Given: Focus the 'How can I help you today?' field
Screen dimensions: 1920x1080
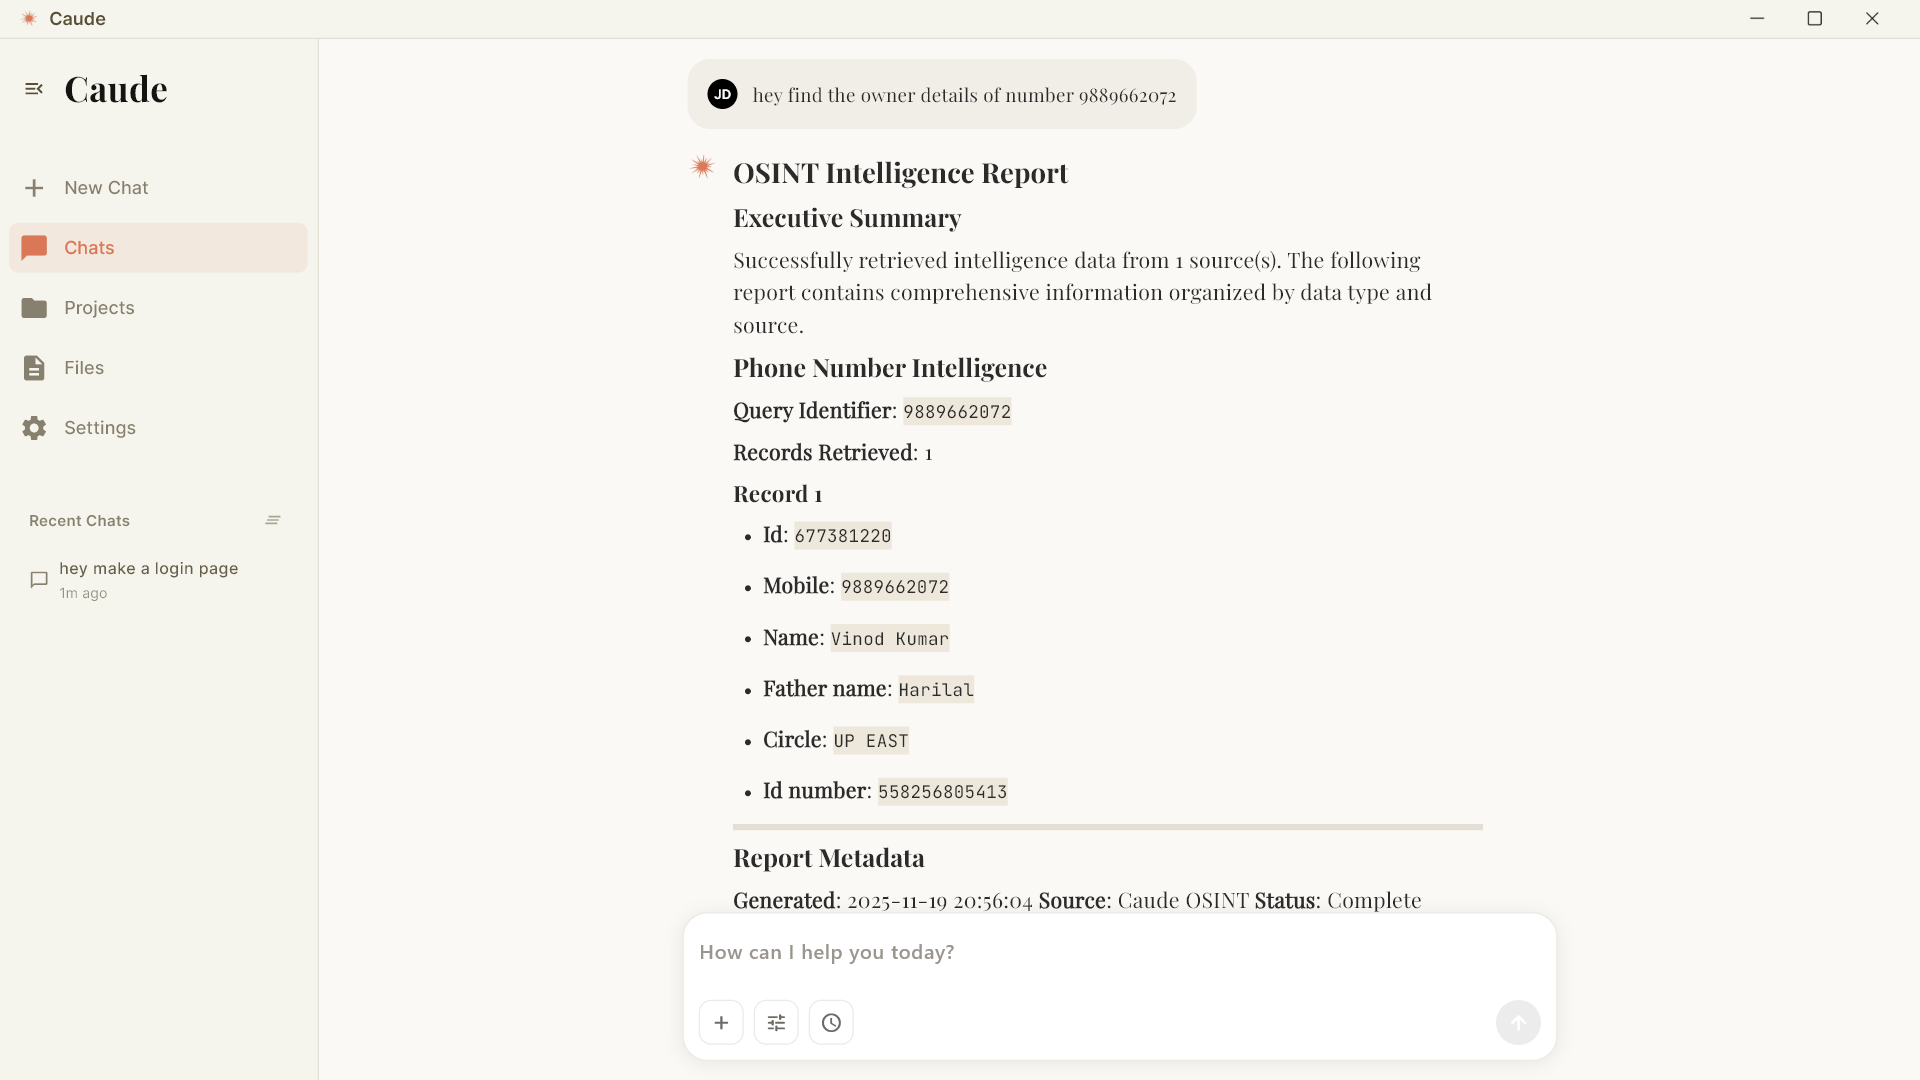Looking at the screenshot, I should click(x=1100, y=952).
